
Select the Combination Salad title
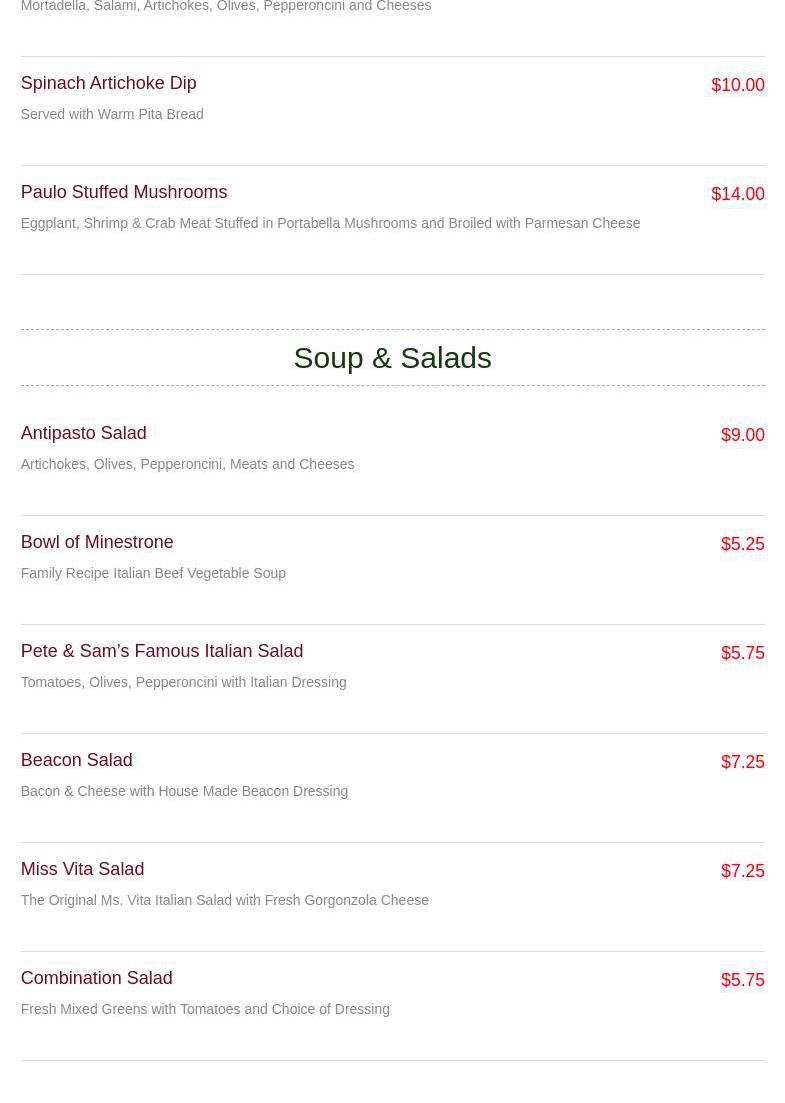click(96, 978)
